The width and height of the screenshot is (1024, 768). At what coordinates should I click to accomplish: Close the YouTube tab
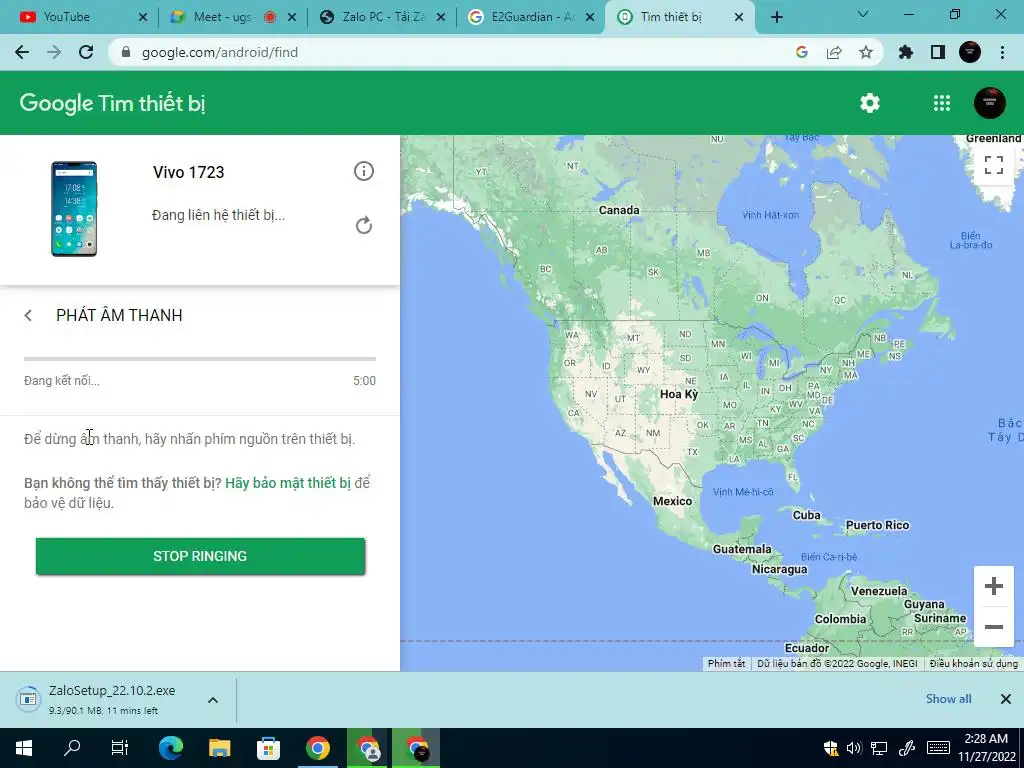[x=143, y=17]
